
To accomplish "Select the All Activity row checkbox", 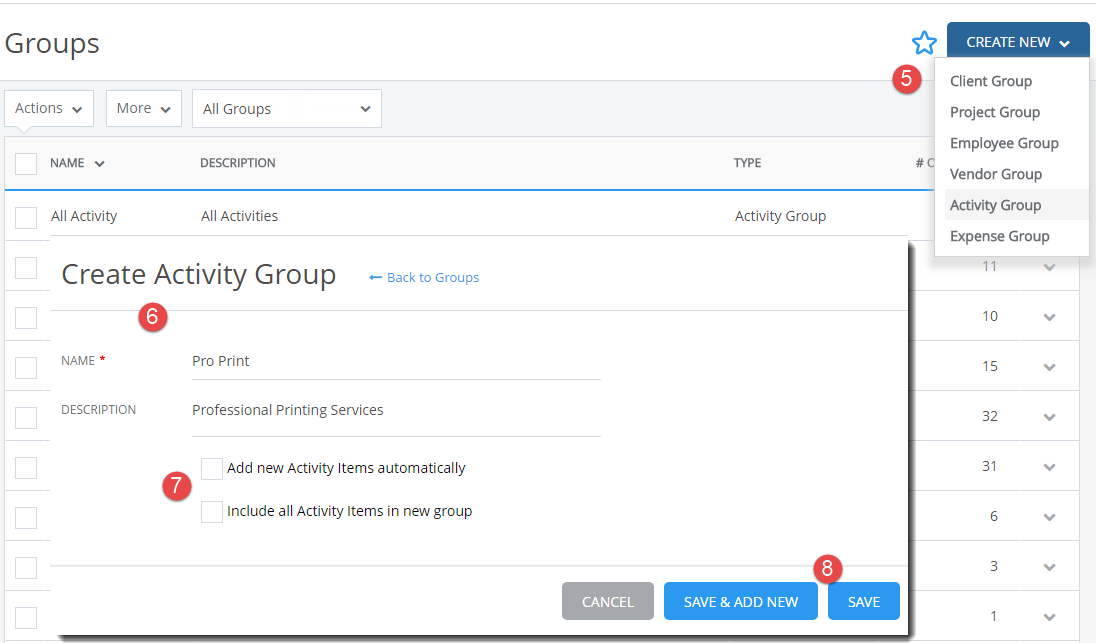I will point(26,217).
